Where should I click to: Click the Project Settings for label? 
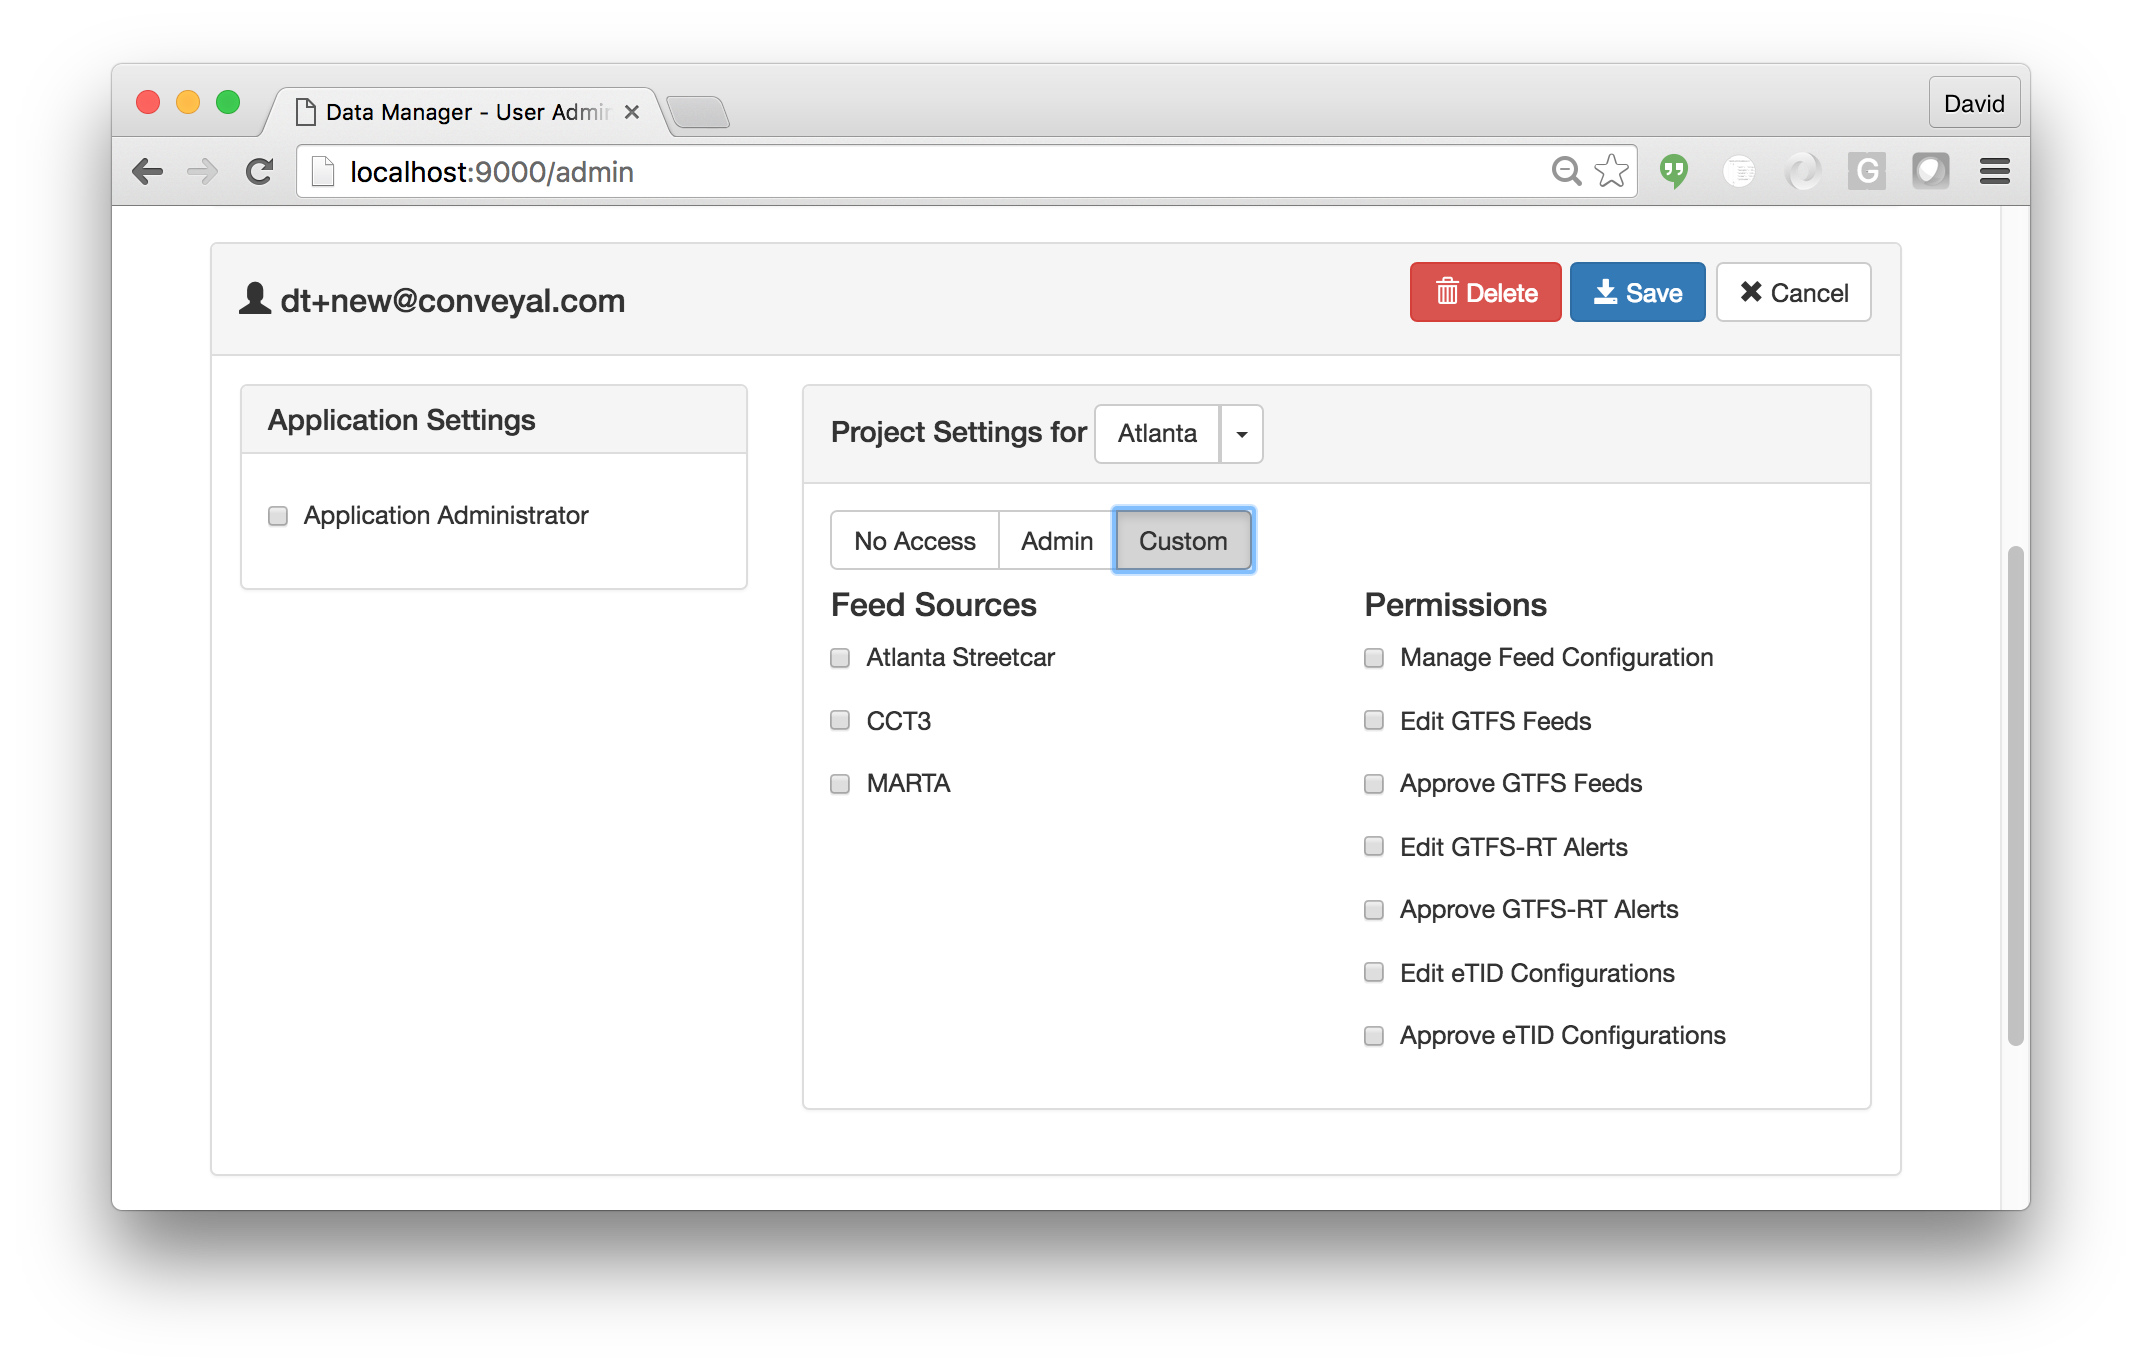(958, 432)
